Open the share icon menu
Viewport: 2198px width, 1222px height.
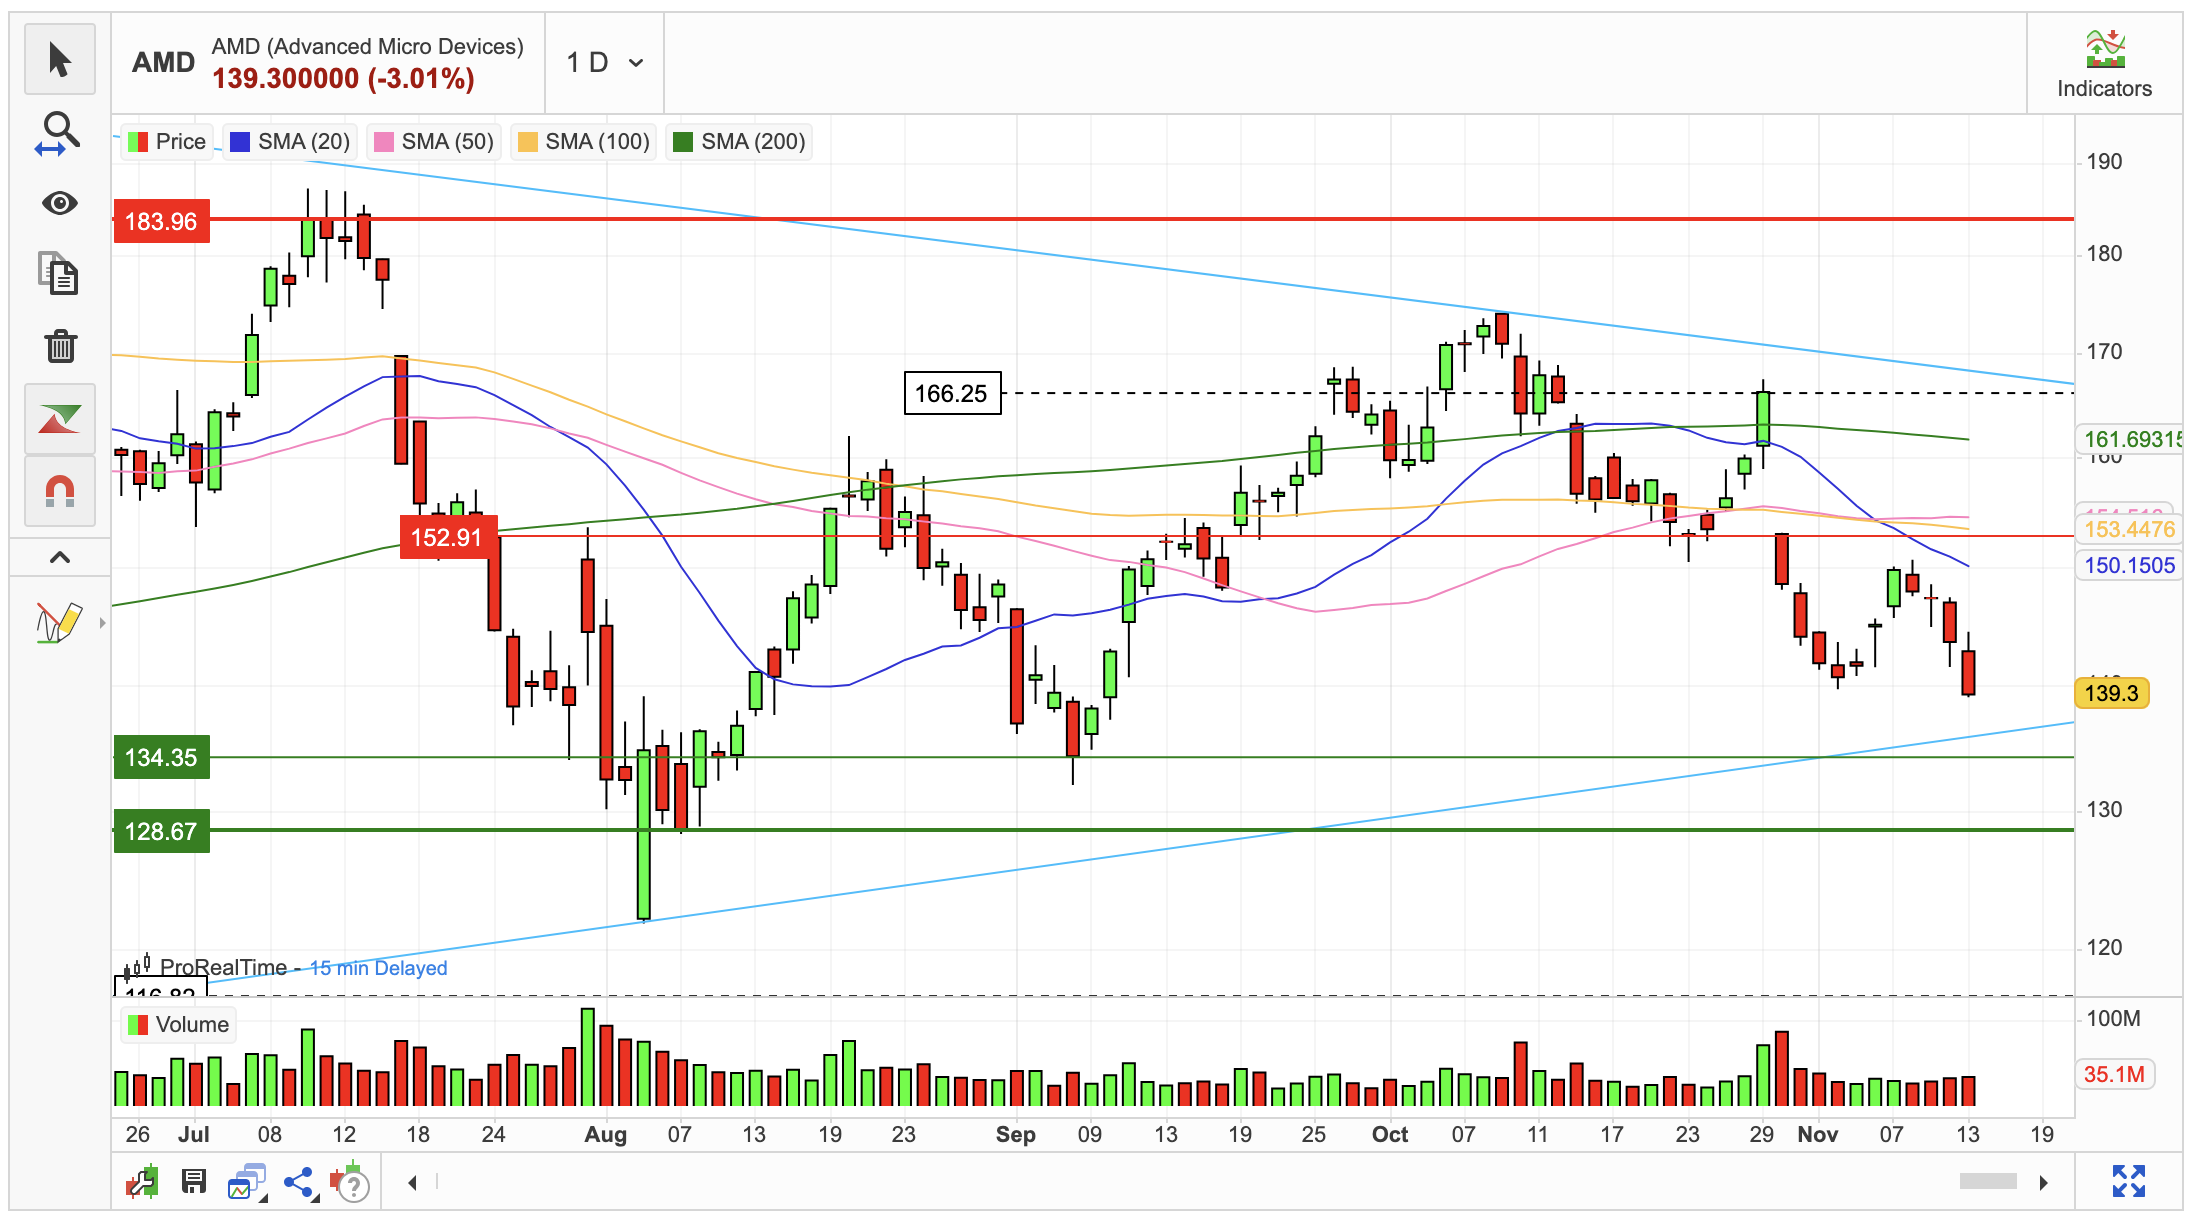click(x=300, y=1182)
